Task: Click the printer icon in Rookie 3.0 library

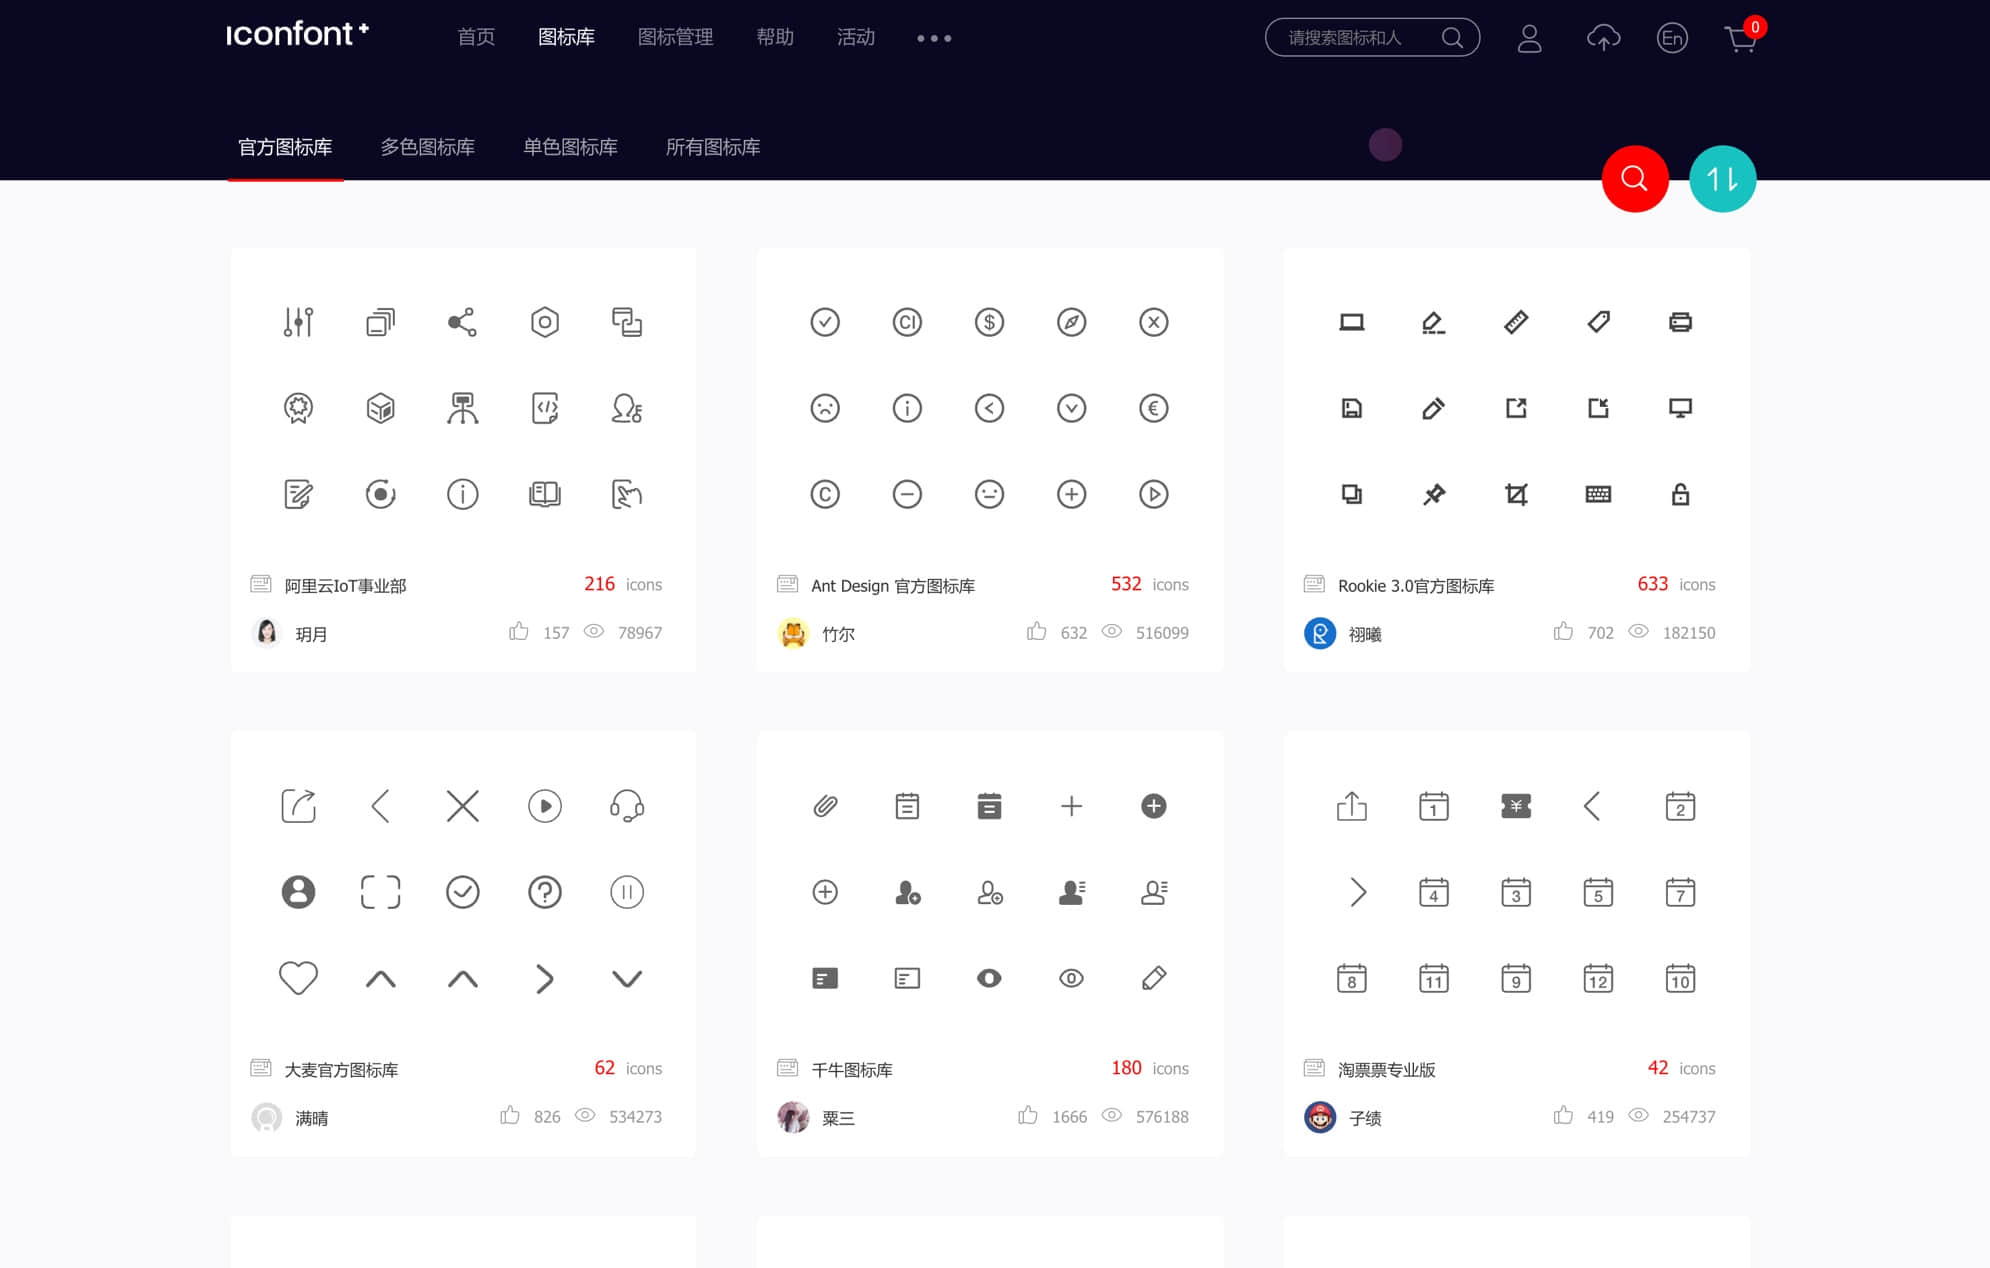Action: pyautogui.click(x=1679, y=322)
